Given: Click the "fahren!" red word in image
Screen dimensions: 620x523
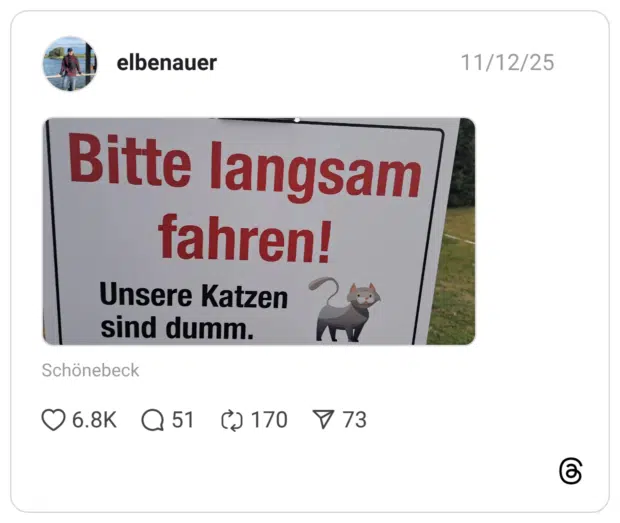Looking at the screenshot, I should [x=244, y=238].
